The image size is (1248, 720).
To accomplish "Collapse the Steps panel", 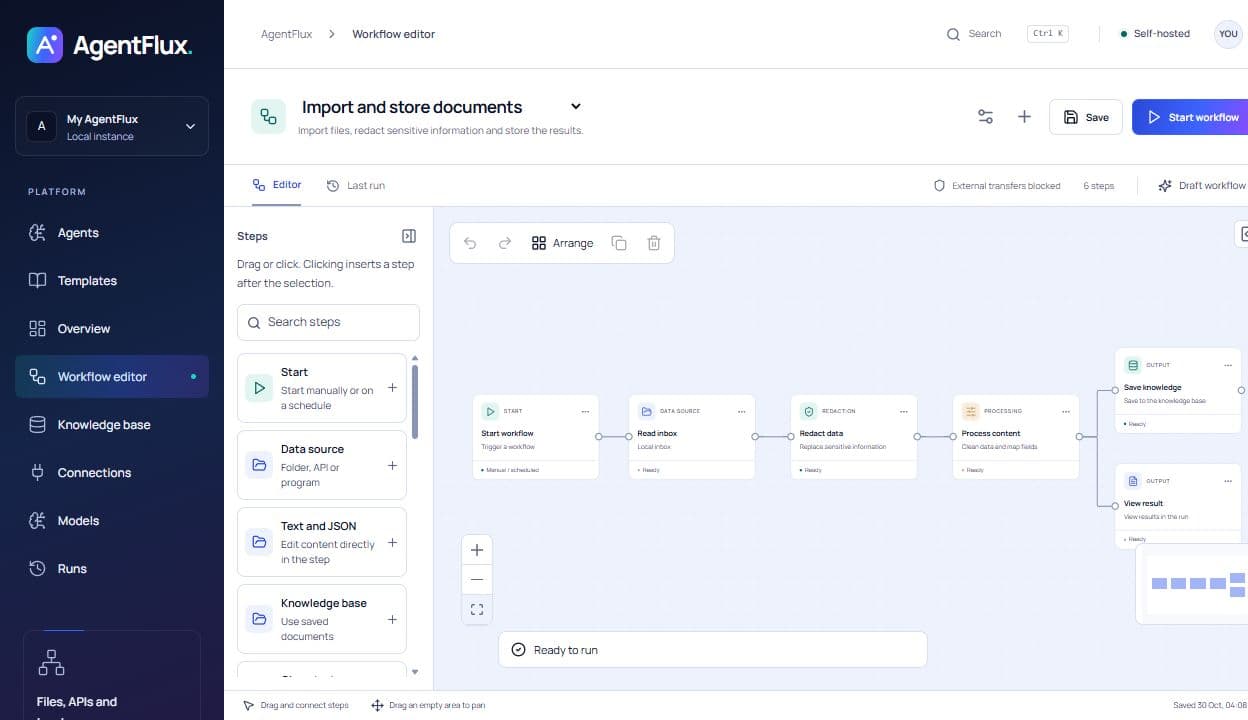I will [409, 236].
